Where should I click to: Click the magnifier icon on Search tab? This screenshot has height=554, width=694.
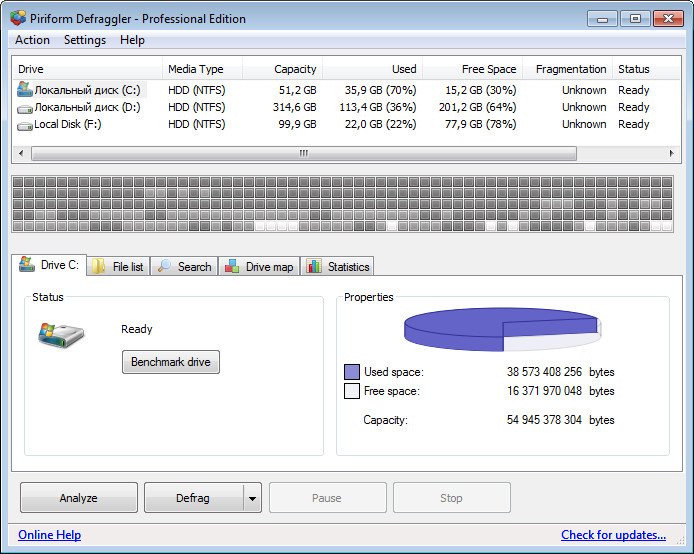tap(164, 266)
